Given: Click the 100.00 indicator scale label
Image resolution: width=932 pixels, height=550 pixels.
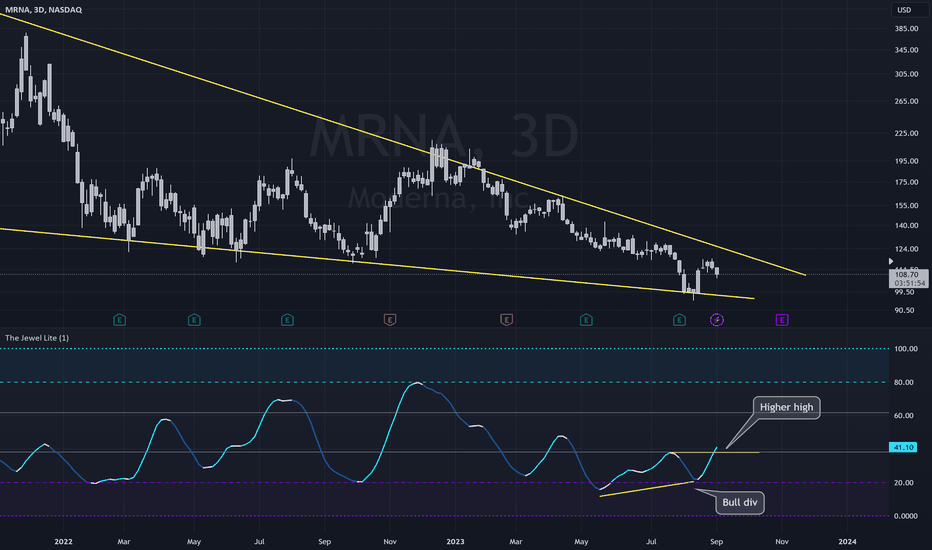Looking at the screenshot, I should 906,349.
